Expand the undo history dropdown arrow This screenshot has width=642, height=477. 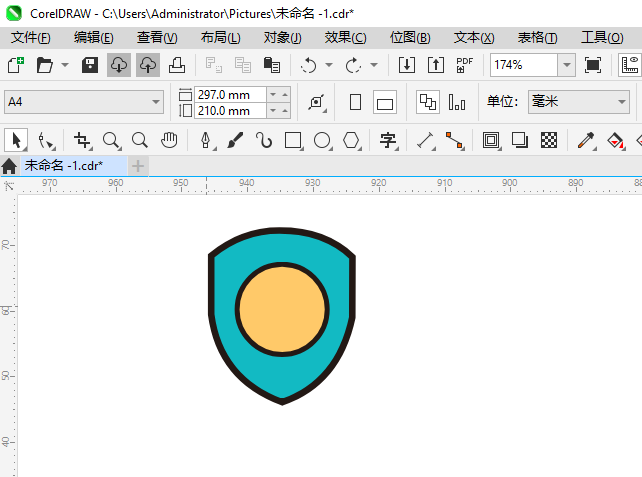tap(329, 65)
